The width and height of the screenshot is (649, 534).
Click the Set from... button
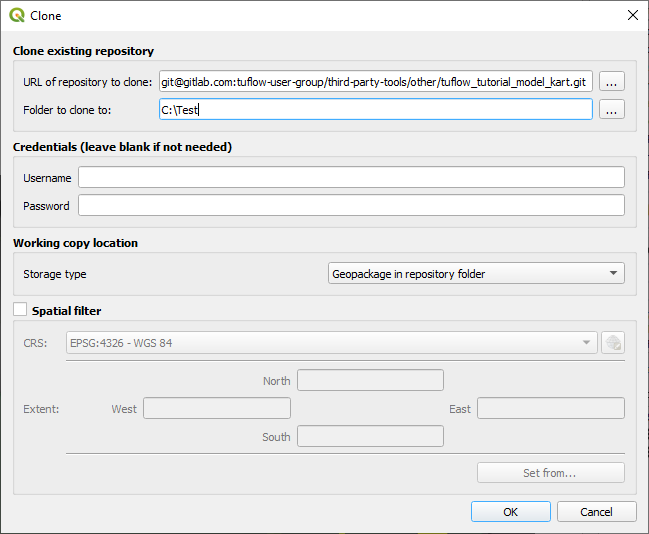550,473
